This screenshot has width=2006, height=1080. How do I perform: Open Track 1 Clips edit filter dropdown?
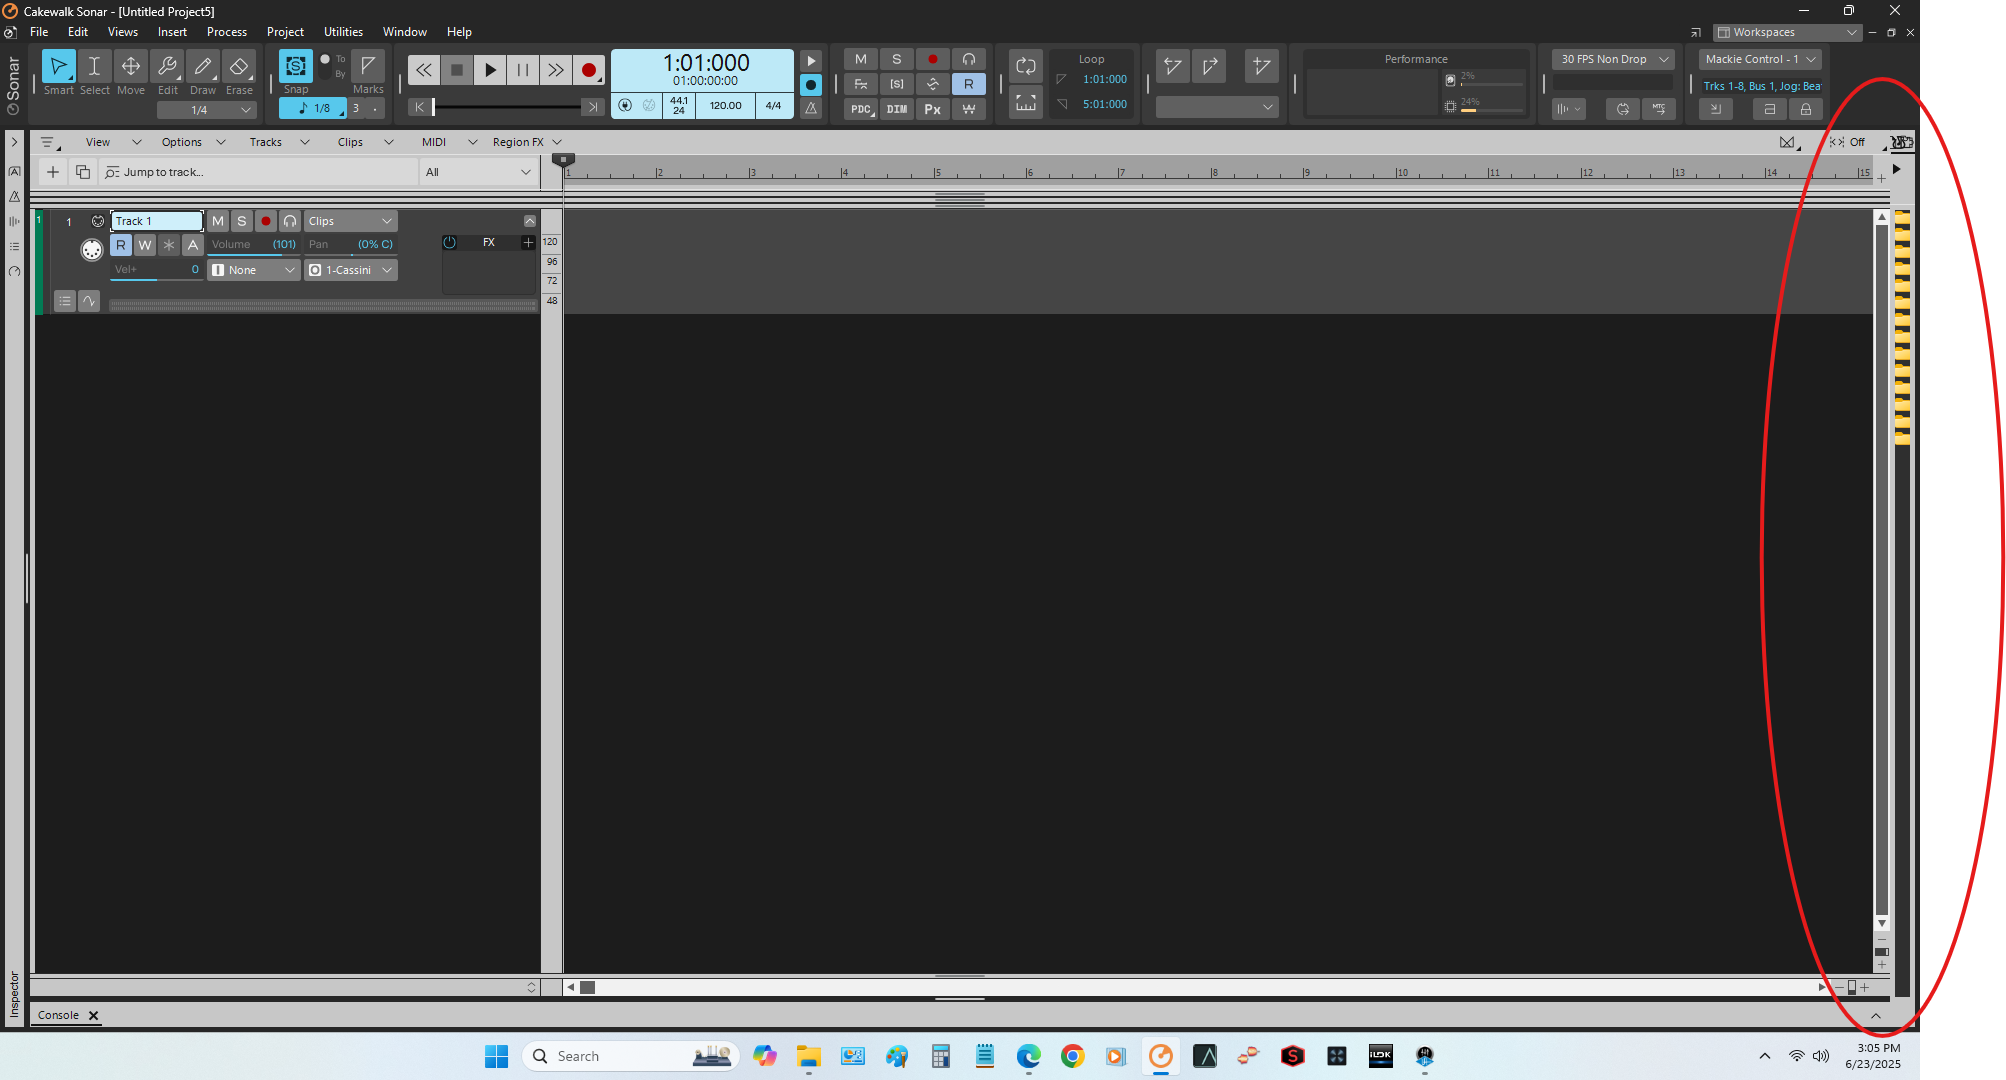pyautogui.click(x=351, y=221)
